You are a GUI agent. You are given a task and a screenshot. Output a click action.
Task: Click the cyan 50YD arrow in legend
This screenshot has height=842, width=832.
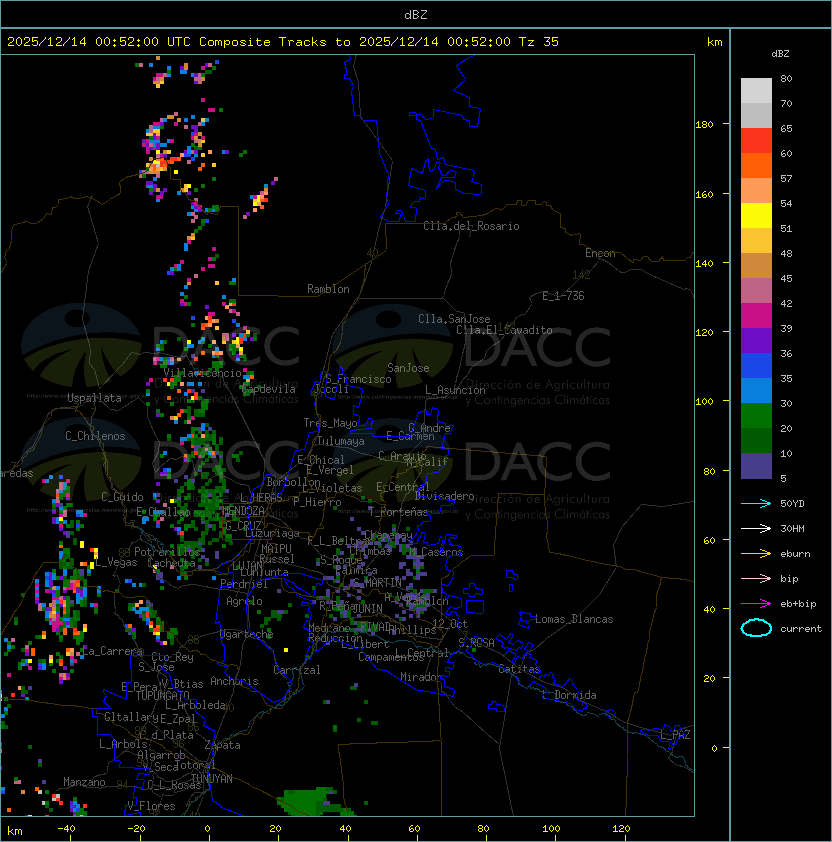point(756,503)
